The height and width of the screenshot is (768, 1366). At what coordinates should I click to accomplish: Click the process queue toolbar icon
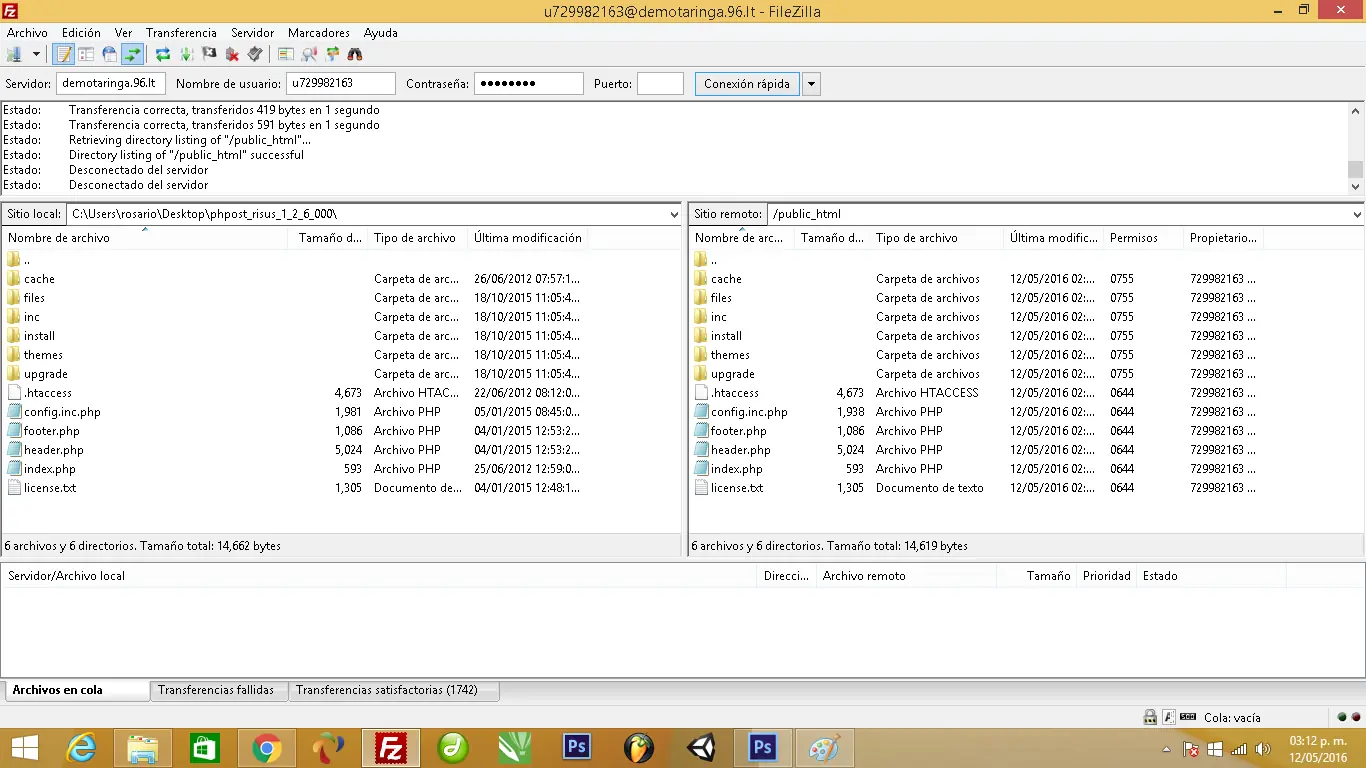[x=186, y=54]
